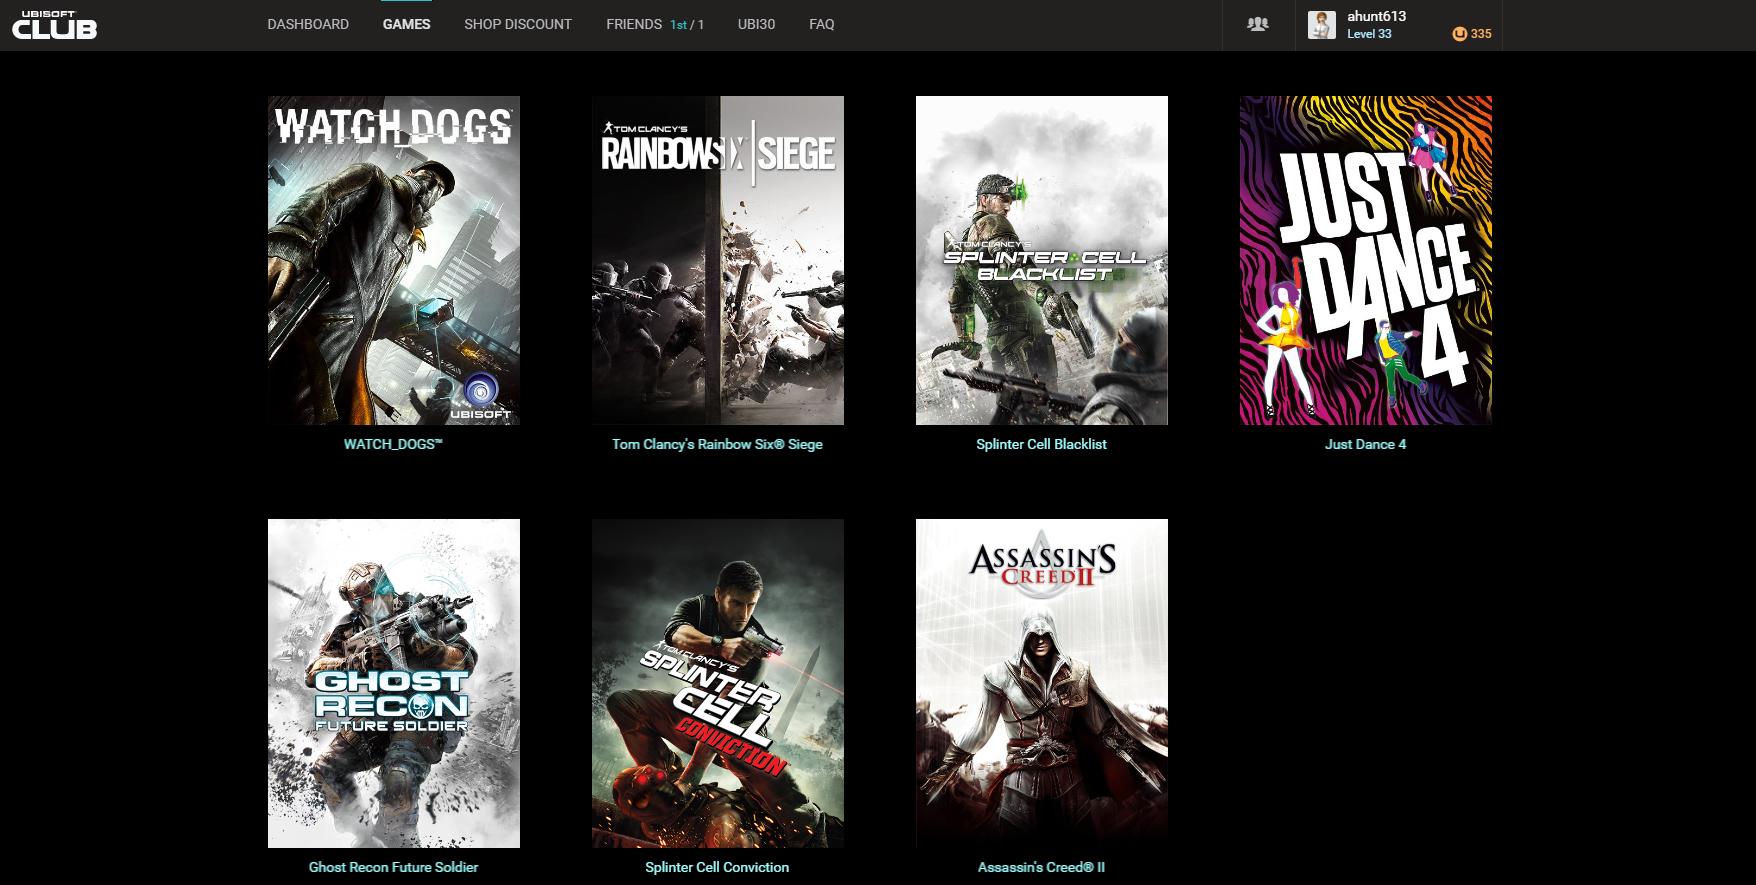
Task: Click the ahunt613 profile avatar
Action: click(x=1322, y=25)
